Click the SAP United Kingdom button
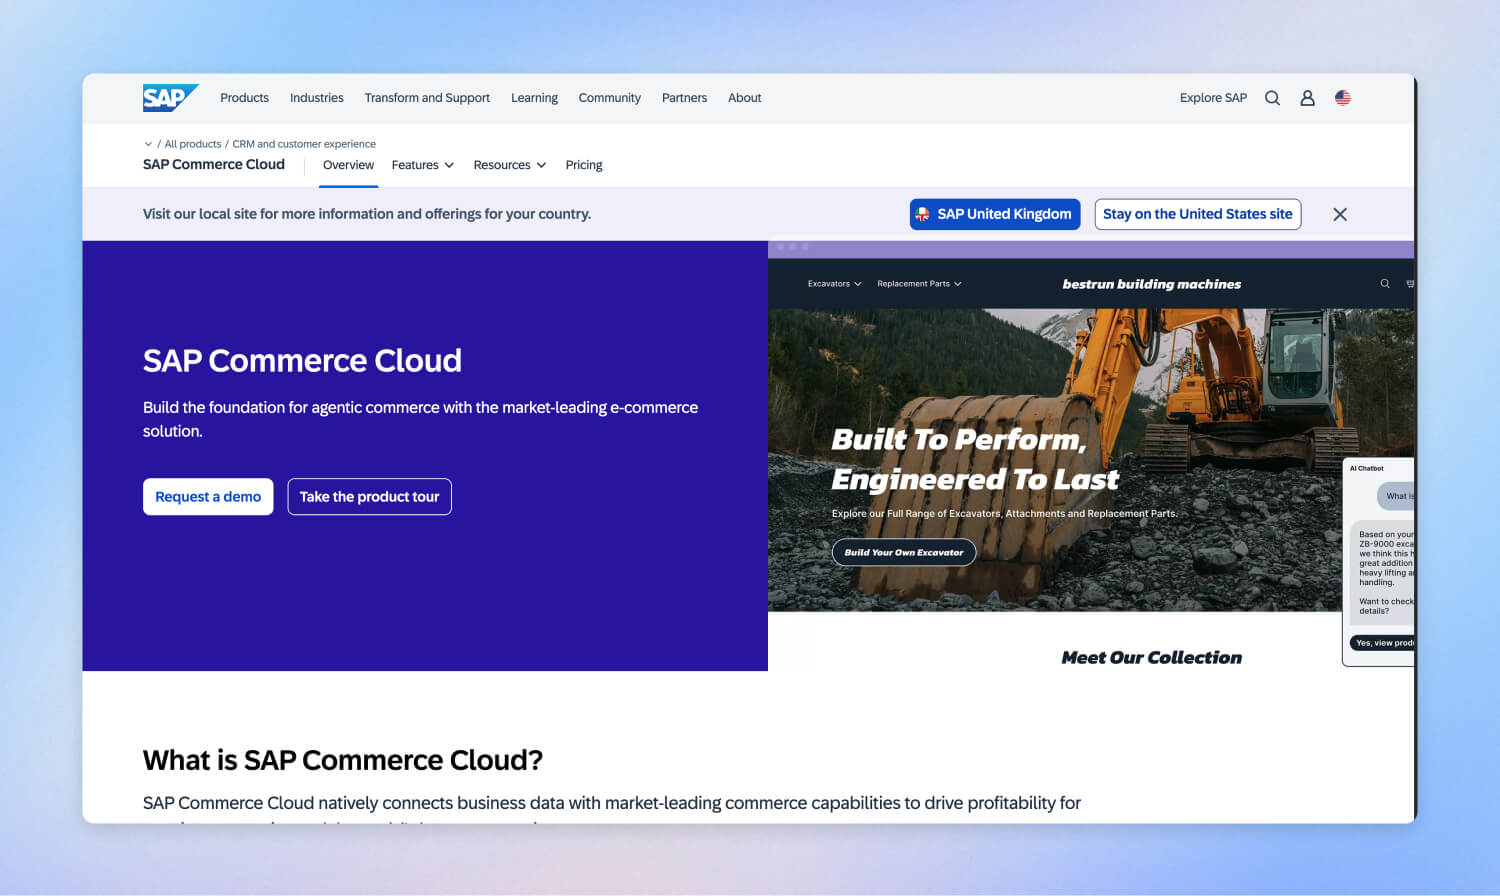Image resolution: width=1500 pixels, height=896 pixels. pos(995,214)
